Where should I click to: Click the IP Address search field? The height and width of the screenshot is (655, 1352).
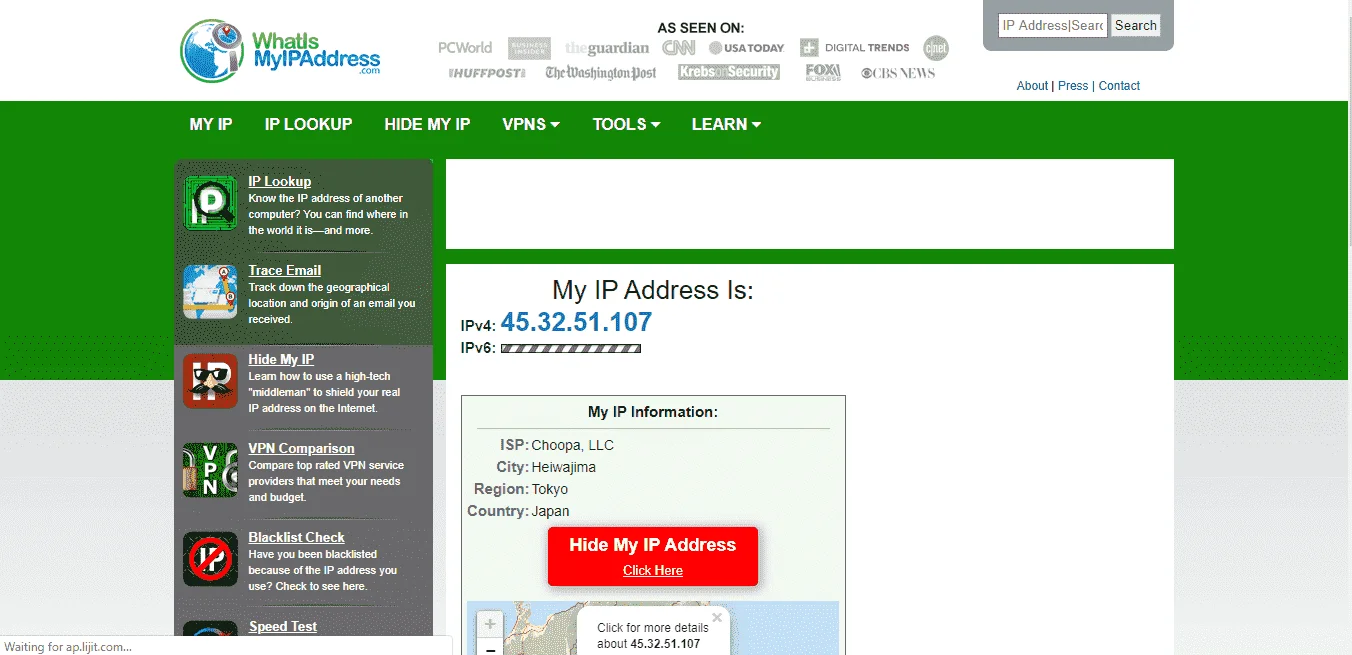click(1053, 26)
